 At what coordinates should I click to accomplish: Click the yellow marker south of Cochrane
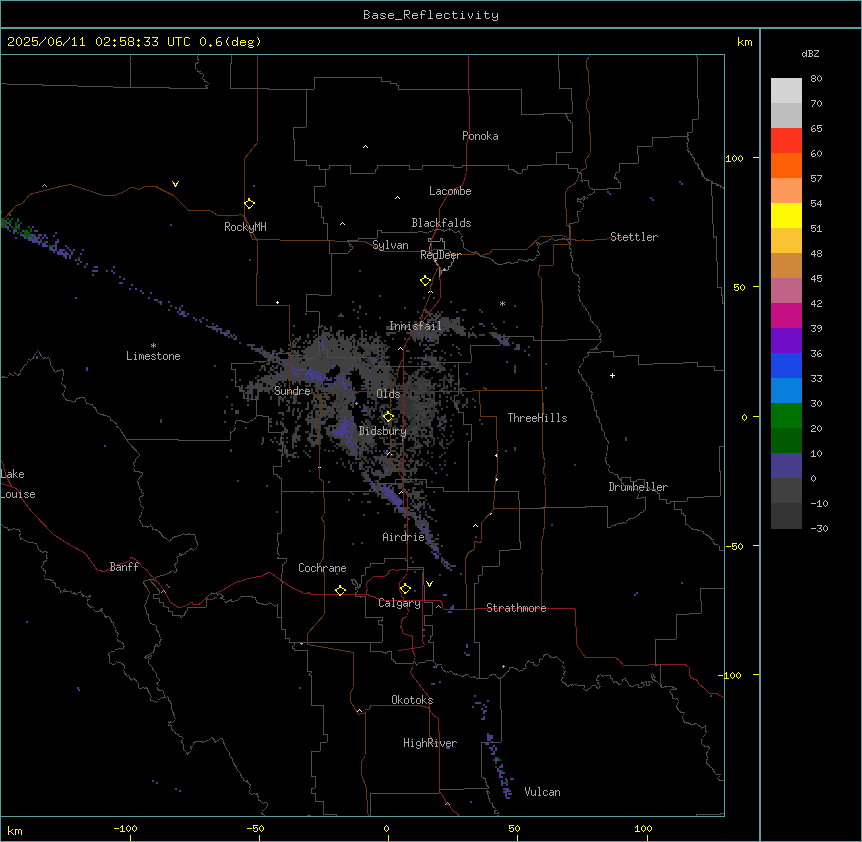pos(340,590)
